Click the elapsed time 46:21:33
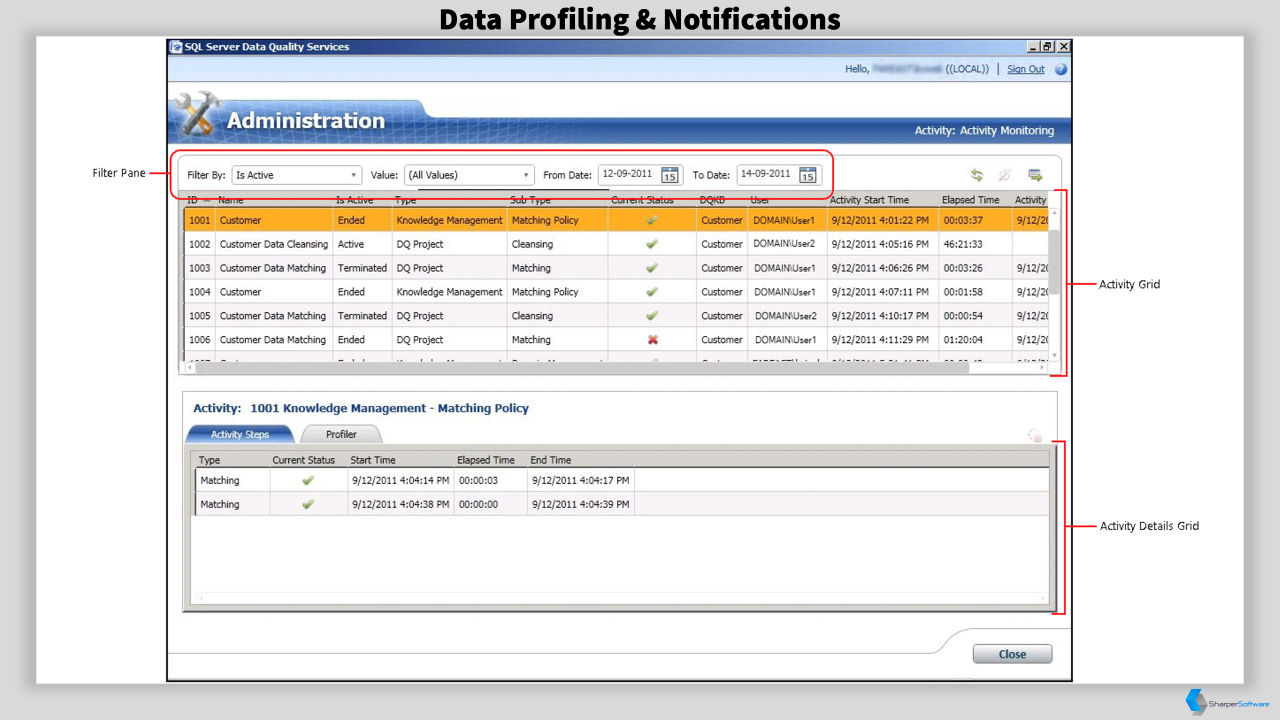 962,244
